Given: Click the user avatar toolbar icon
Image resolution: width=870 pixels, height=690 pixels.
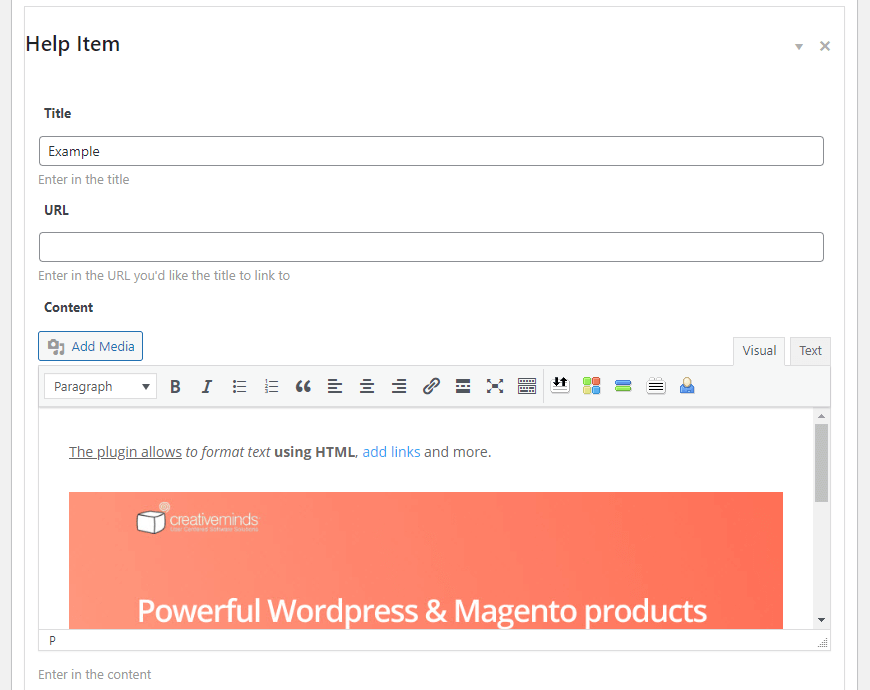Looking at the screenshot, I should [687, 385].
